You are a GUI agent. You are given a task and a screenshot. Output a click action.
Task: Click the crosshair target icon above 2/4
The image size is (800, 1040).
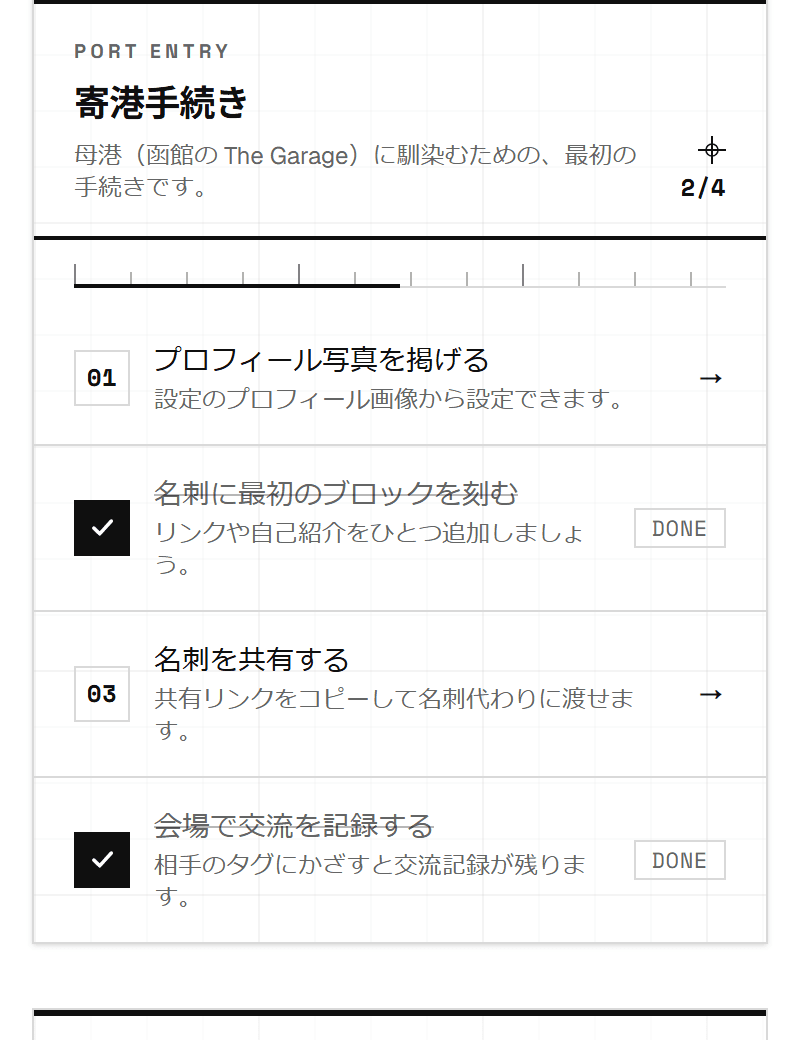click(712, 150)
